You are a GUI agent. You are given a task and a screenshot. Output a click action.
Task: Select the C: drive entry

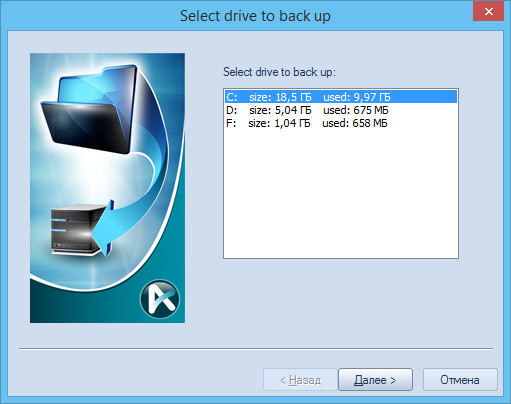click(x=341, y=97)
